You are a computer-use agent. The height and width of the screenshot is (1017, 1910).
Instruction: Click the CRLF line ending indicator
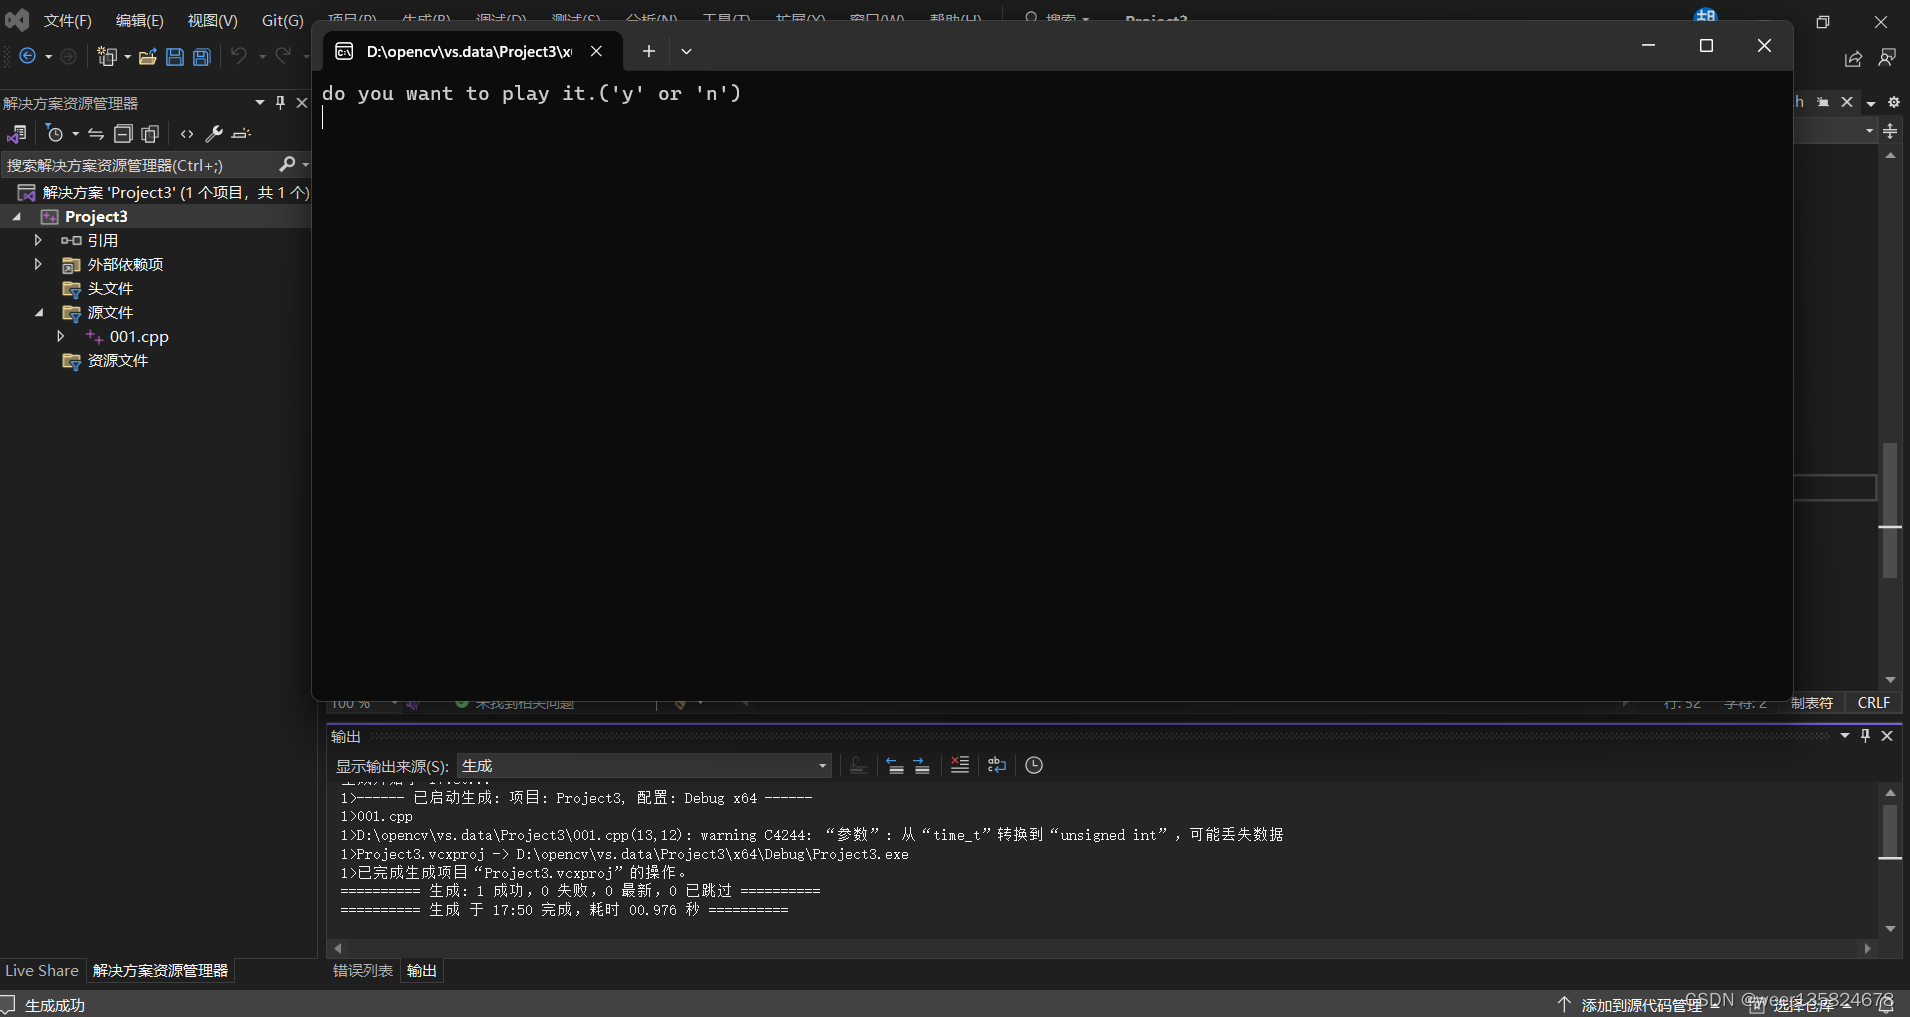pos(1873,703)
